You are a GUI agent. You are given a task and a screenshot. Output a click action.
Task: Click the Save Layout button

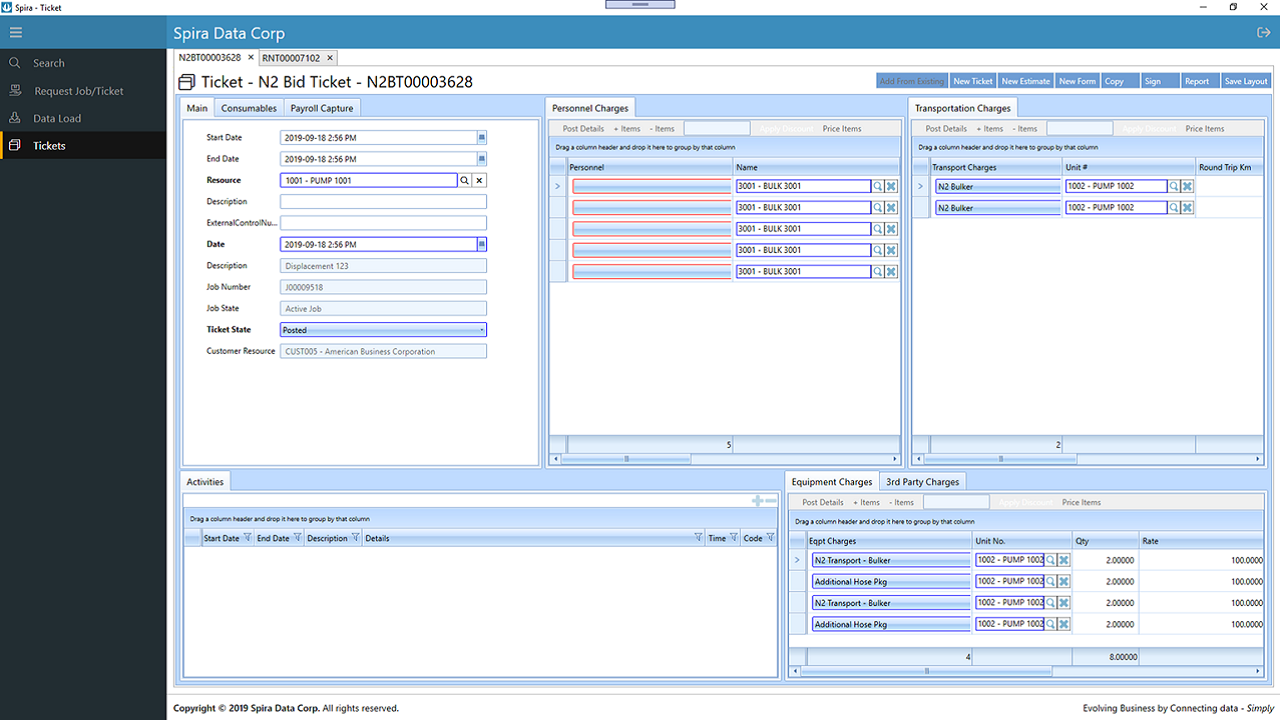click(x=1245, y=80)
